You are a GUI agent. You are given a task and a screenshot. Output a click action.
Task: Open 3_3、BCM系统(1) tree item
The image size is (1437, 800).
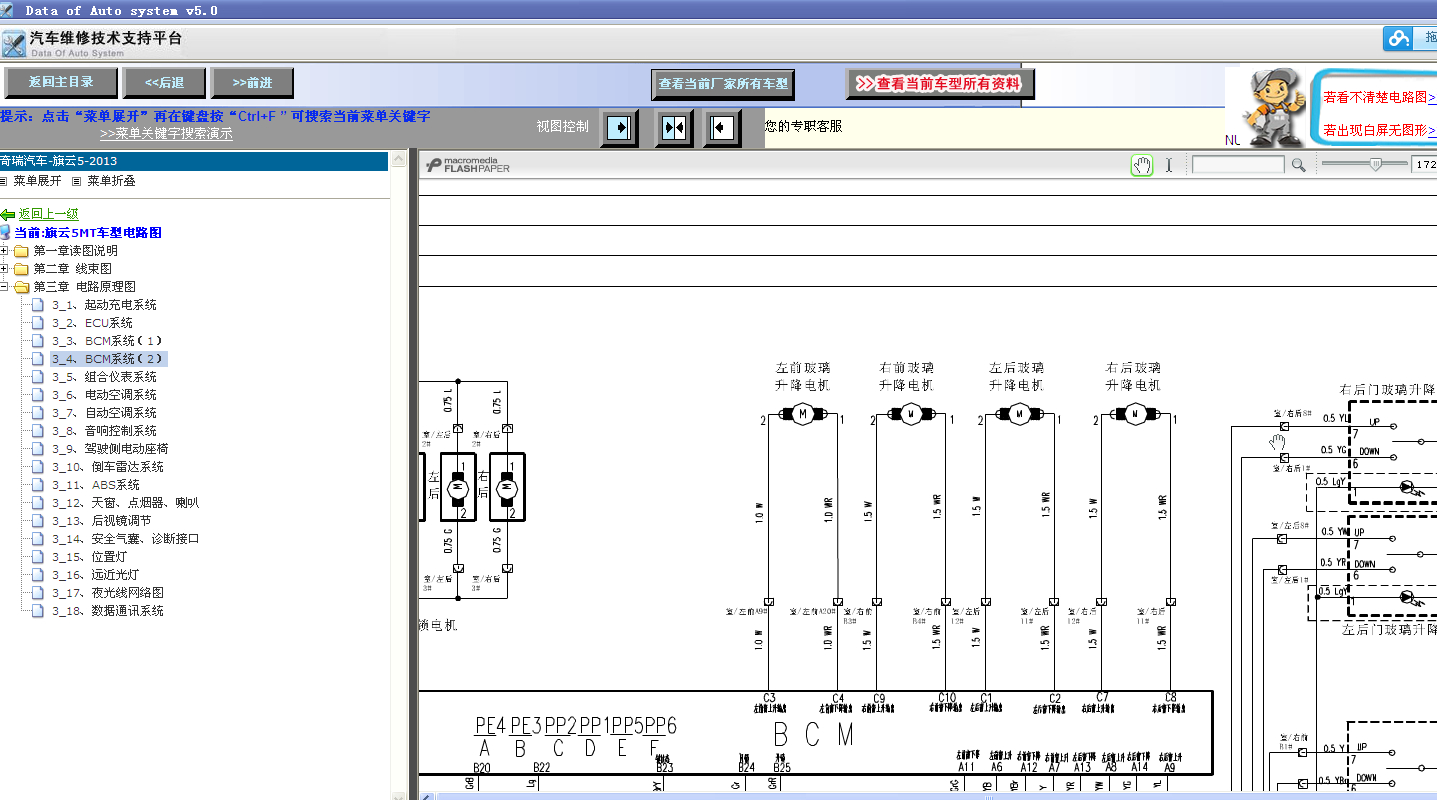point(107,341)
